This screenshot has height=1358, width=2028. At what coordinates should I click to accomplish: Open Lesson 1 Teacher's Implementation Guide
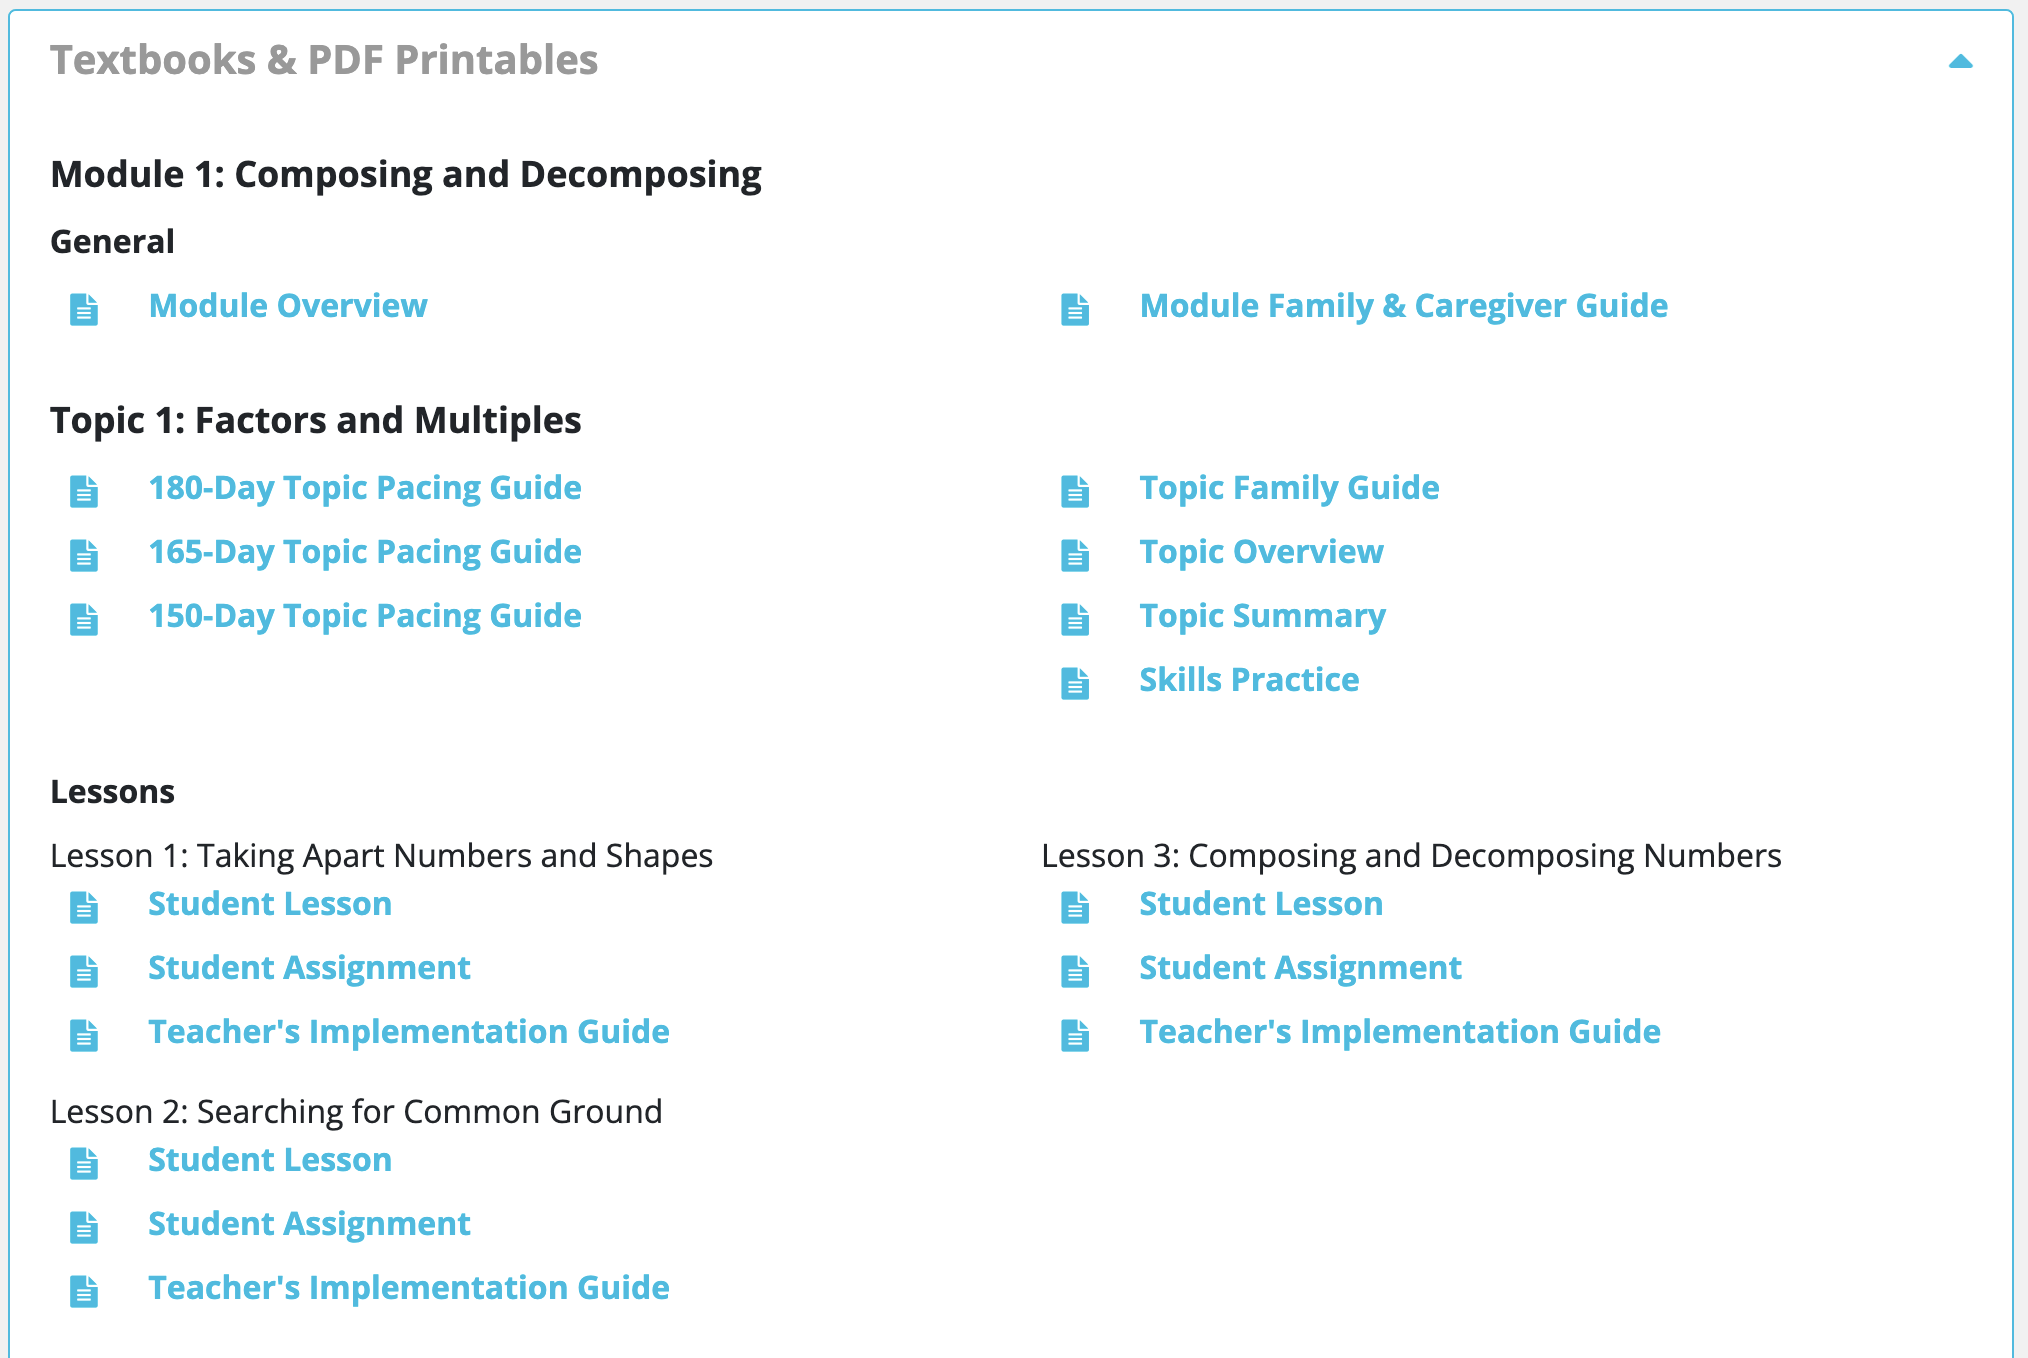pyautogui.click(x=409, y=1032)
